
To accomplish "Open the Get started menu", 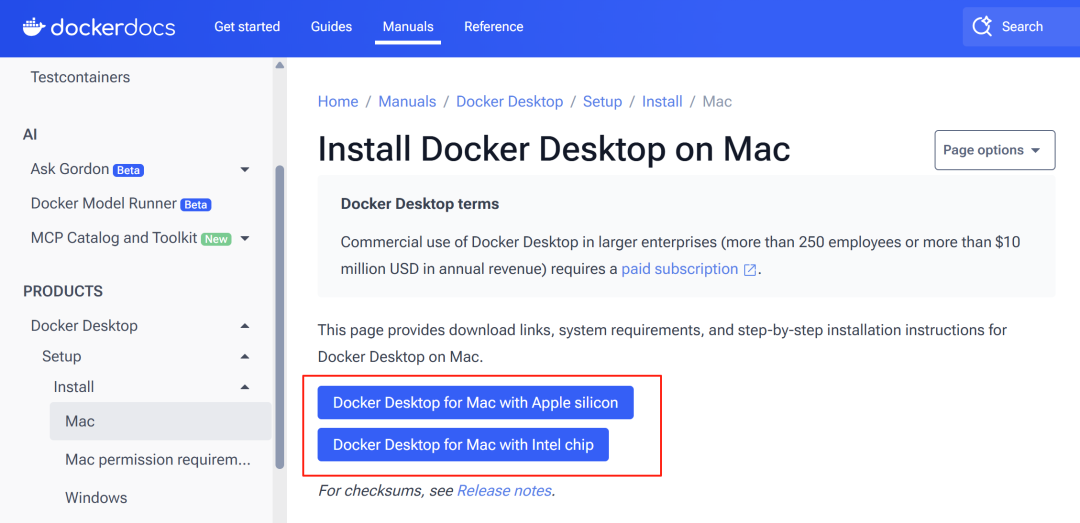I will (247, 27).
